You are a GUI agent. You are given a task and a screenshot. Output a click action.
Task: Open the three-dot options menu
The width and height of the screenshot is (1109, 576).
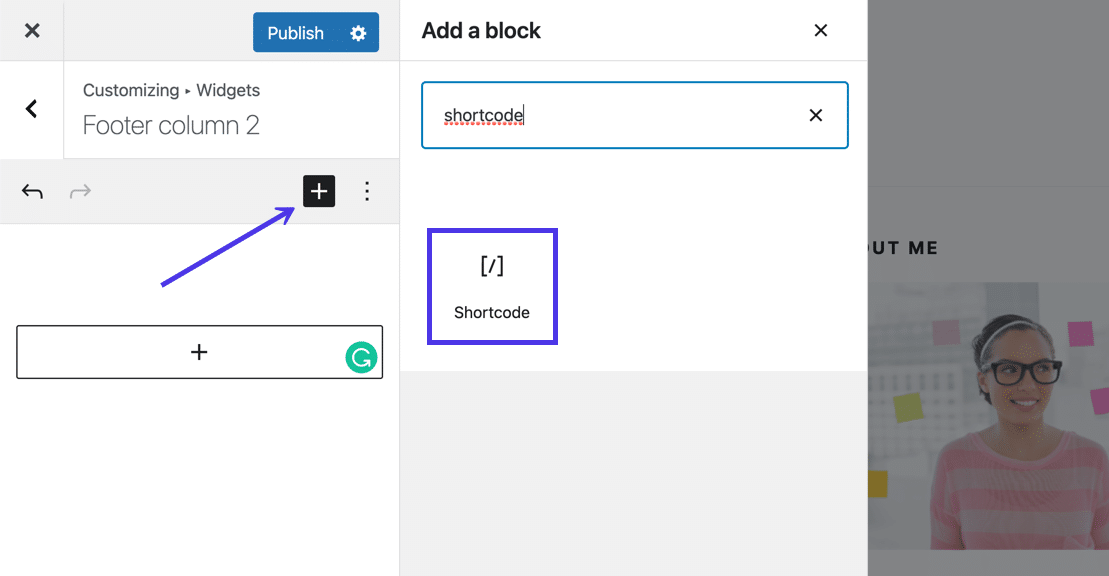coord(367,191)
